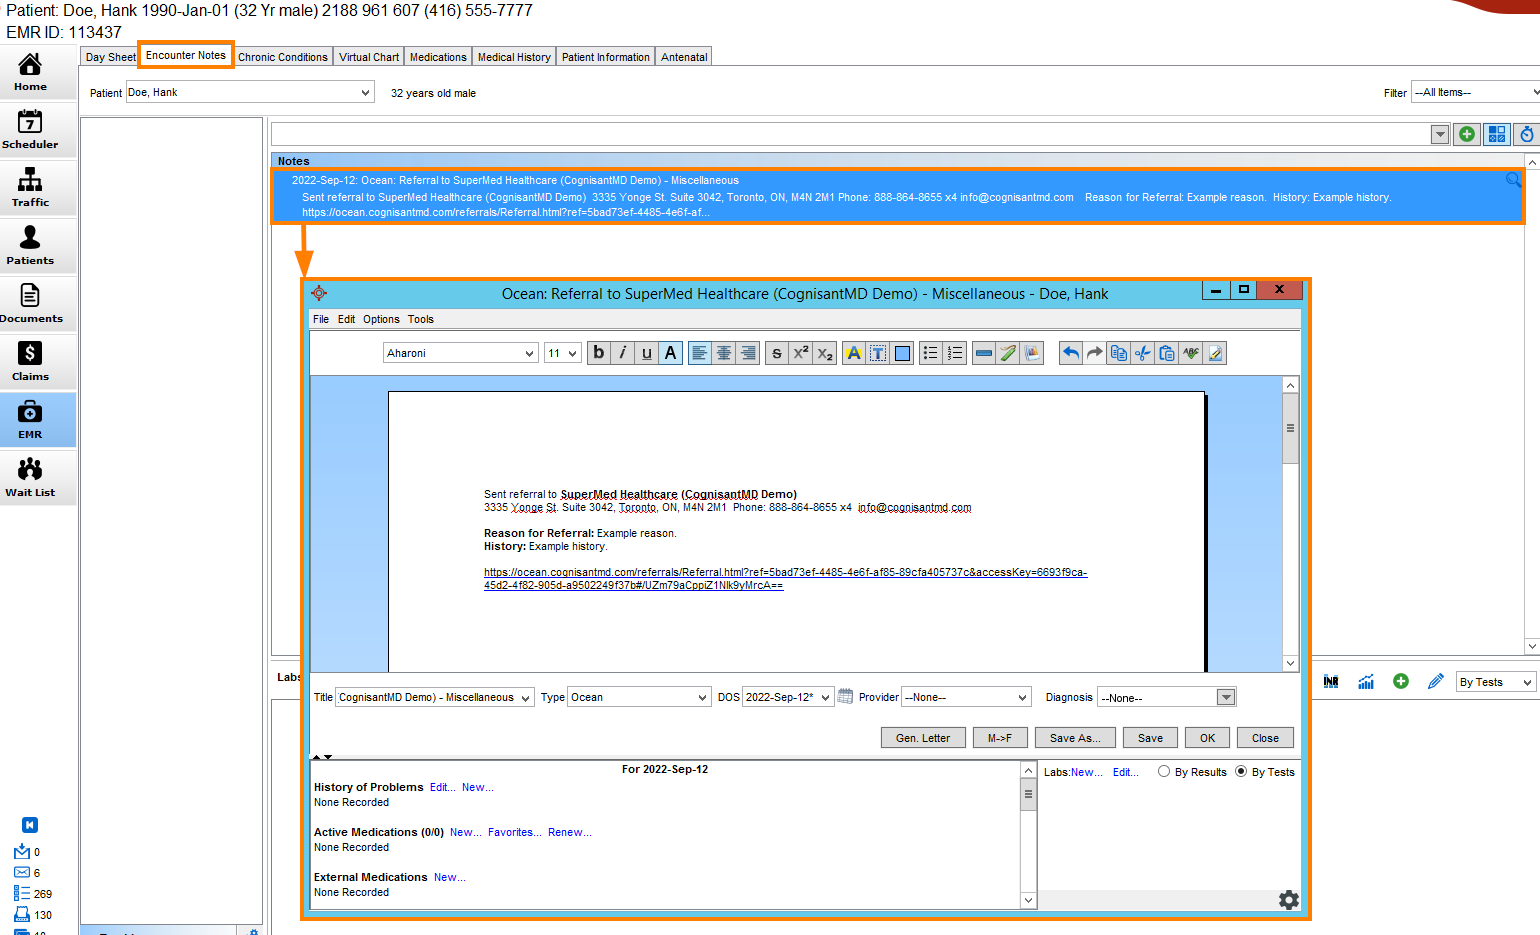Open the text highlight color tool
This screenshot has width=1540, height=935.
point(854,353)
